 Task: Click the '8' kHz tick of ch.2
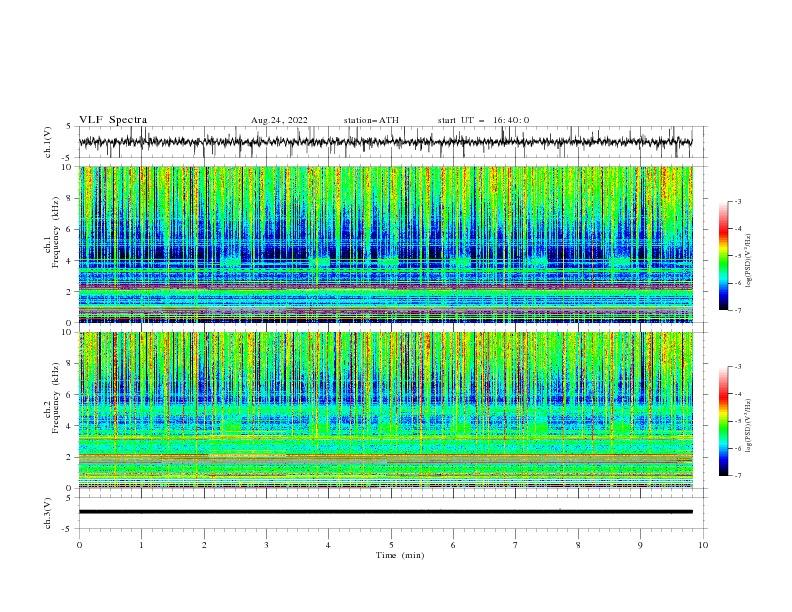(70, 364)
